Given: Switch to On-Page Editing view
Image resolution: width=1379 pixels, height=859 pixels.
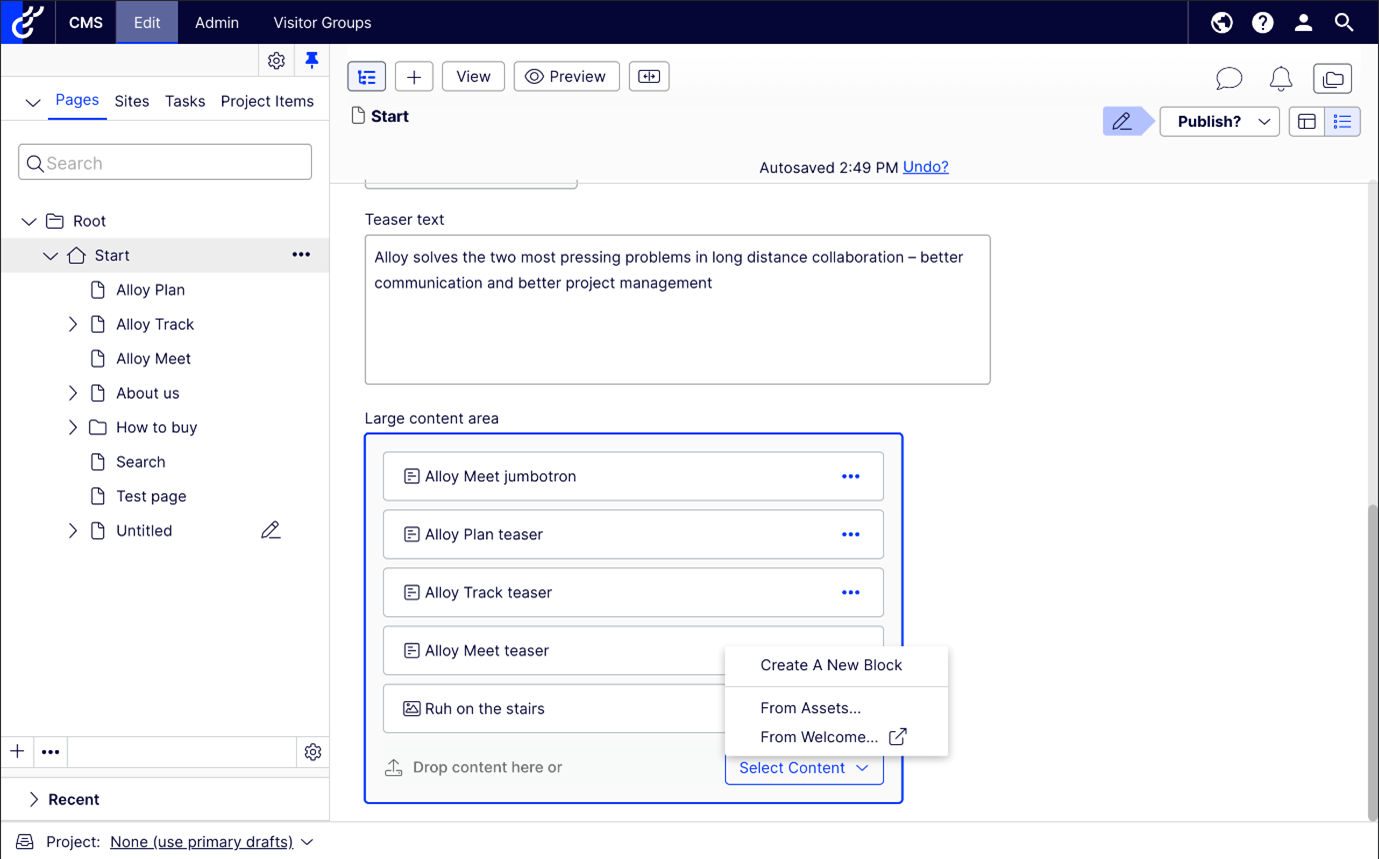Looking at the screenshot, I should 1307,122.
